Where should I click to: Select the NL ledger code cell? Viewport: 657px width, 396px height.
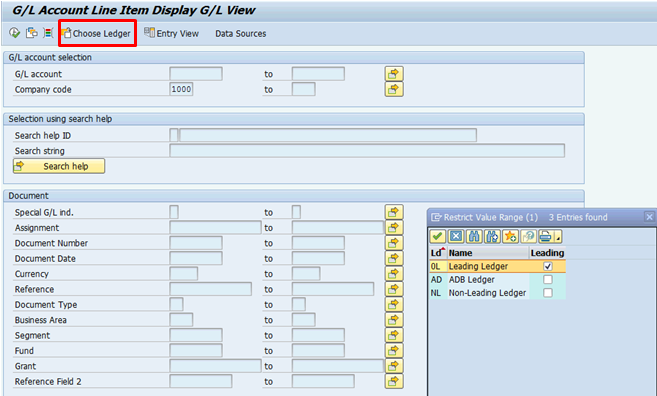click(437, 292)
